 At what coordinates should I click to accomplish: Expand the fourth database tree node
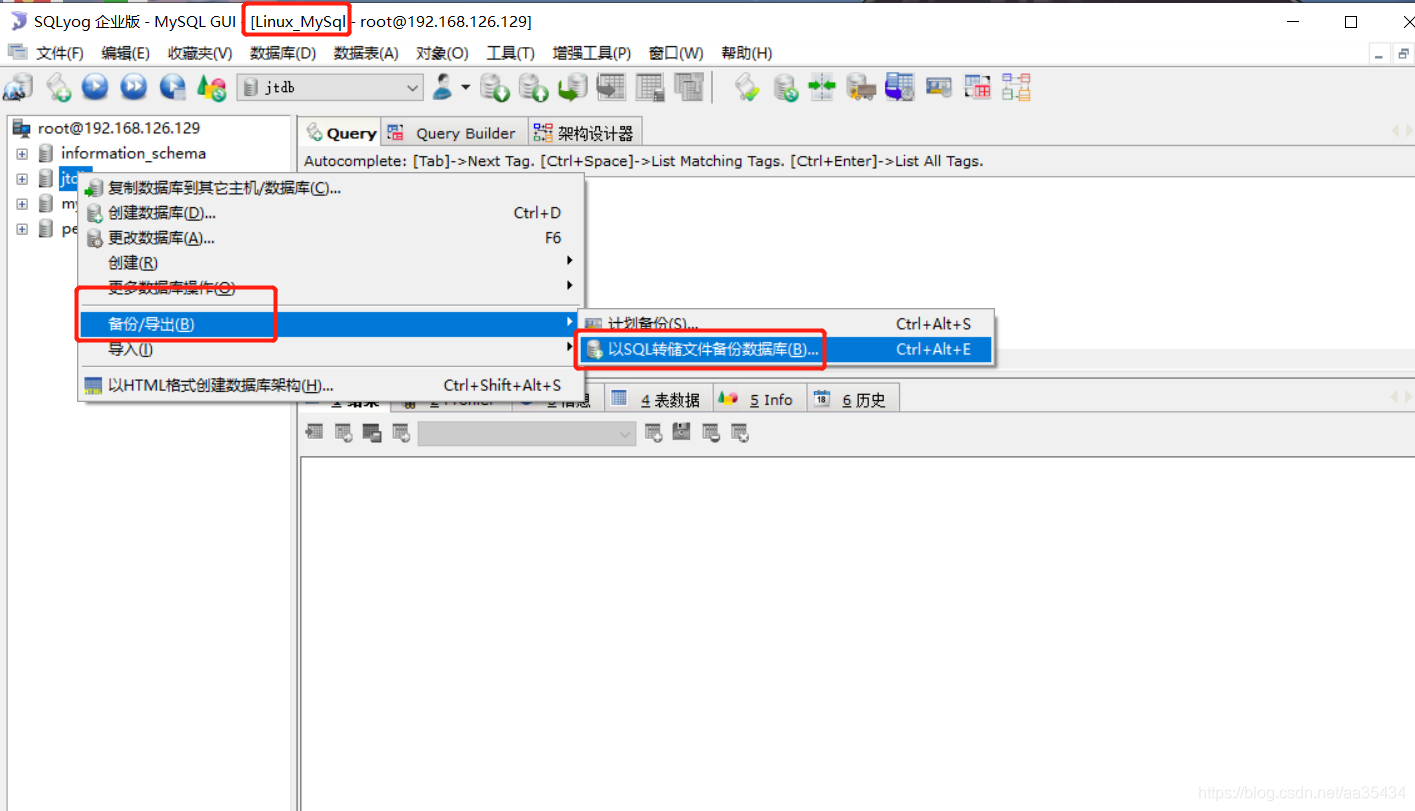[x=22, y=229]
